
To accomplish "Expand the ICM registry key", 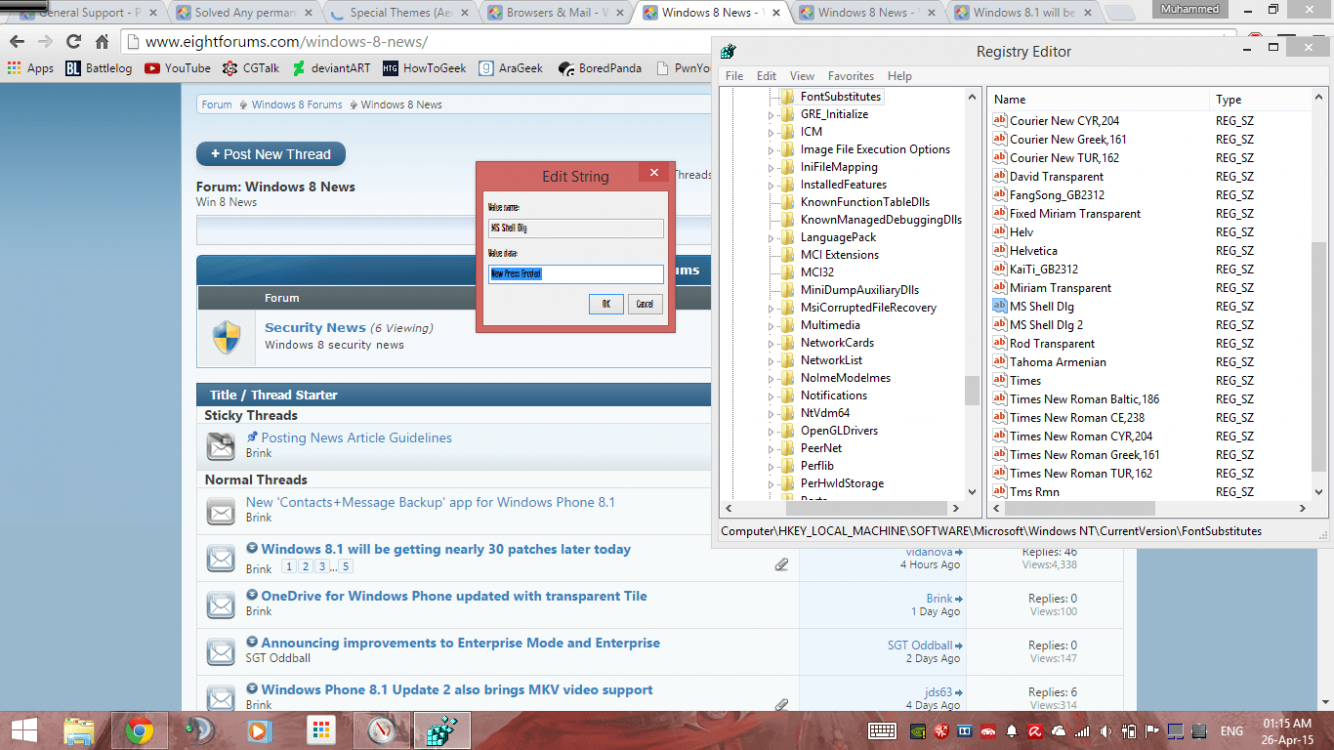I will 771,132.
